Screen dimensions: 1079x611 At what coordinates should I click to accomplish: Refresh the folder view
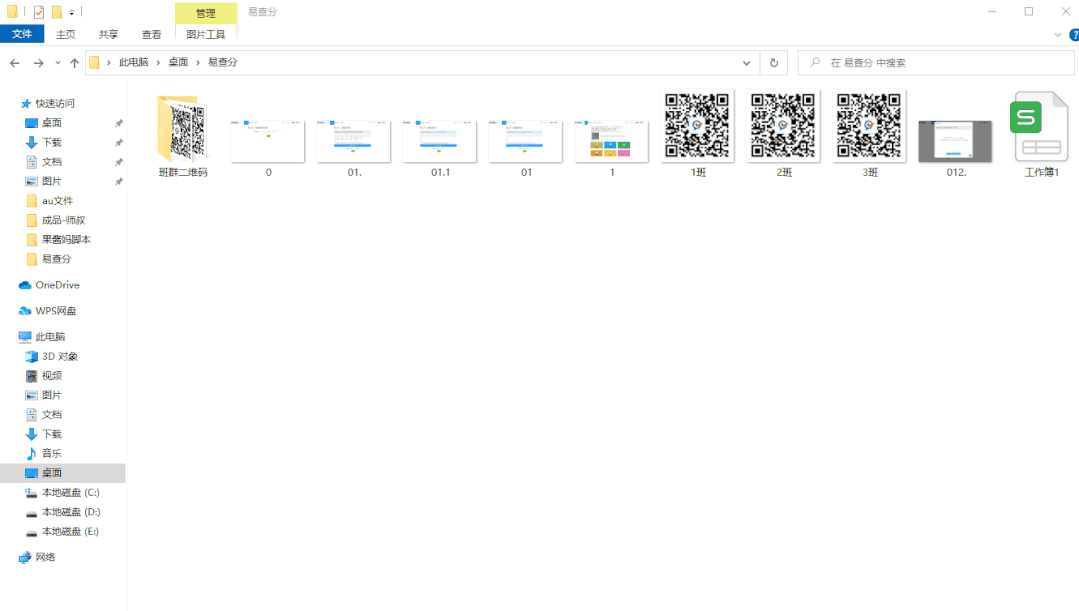[x=773, y=63]
